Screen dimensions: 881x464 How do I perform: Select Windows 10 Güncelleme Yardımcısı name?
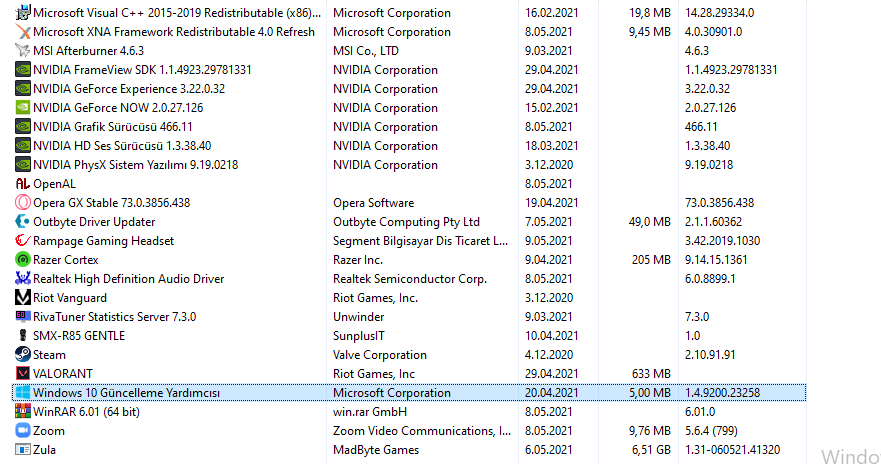click(126, 393)
